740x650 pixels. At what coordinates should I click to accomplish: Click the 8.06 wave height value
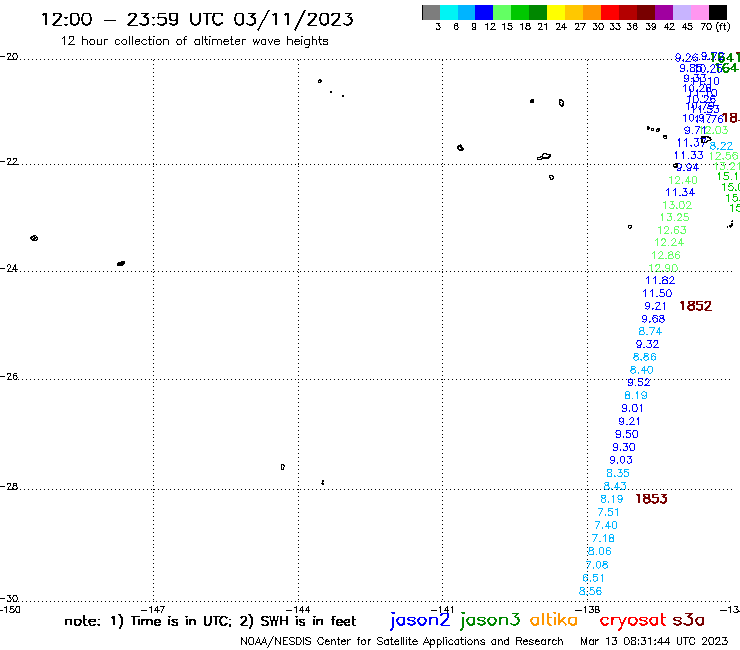(x=600, y=551)
